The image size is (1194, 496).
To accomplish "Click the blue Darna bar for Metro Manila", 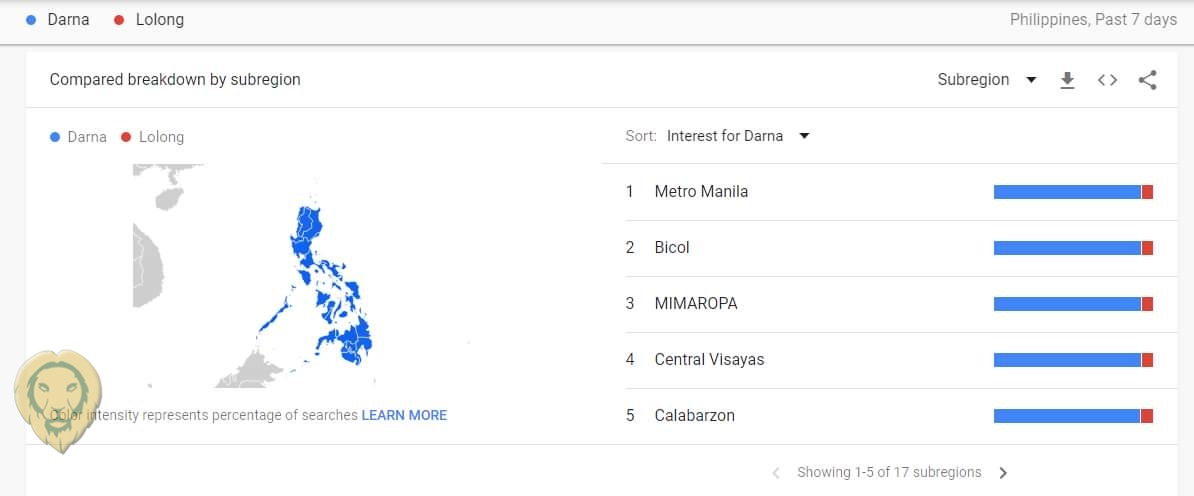I will [x=1066, y=192].
